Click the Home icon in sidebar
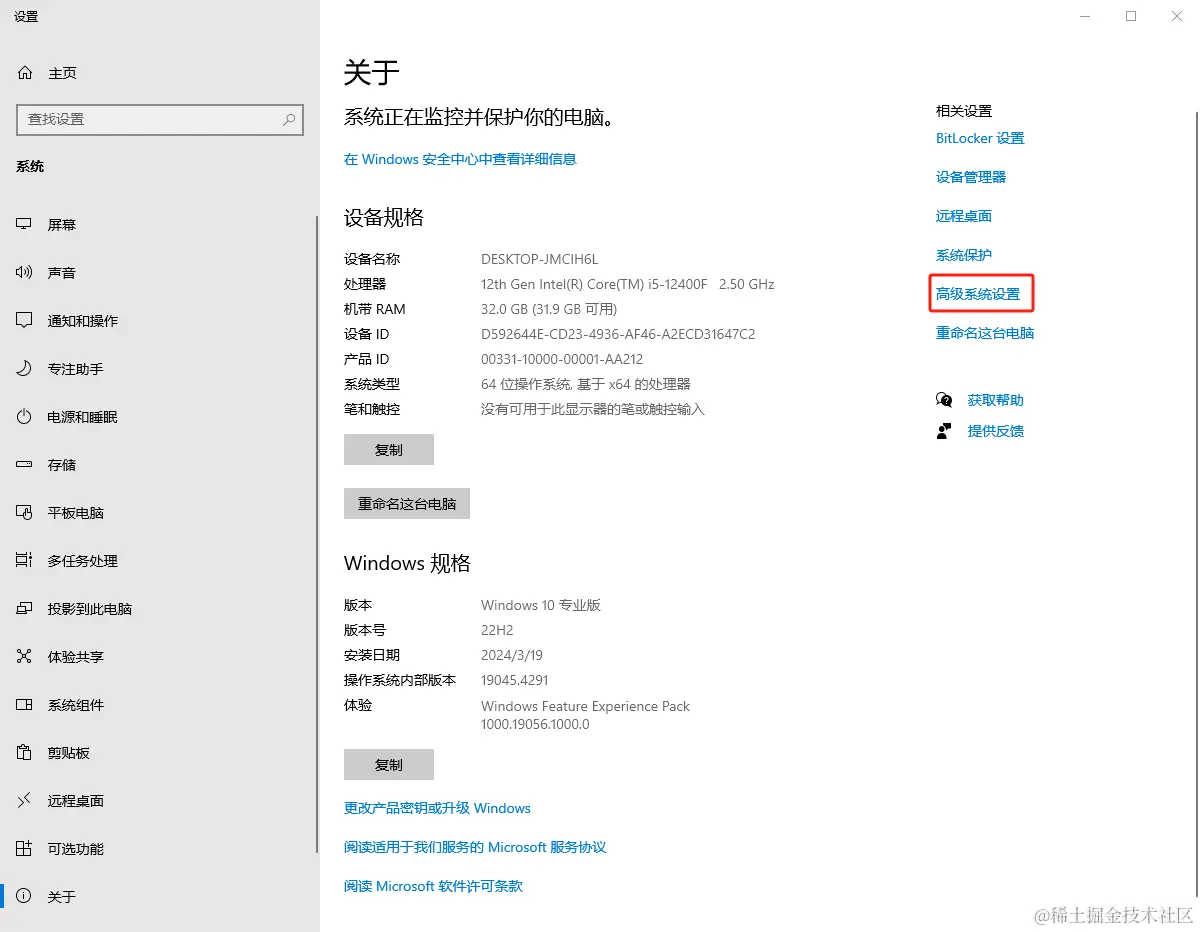Screen dimensions: 1200x932 25,73
